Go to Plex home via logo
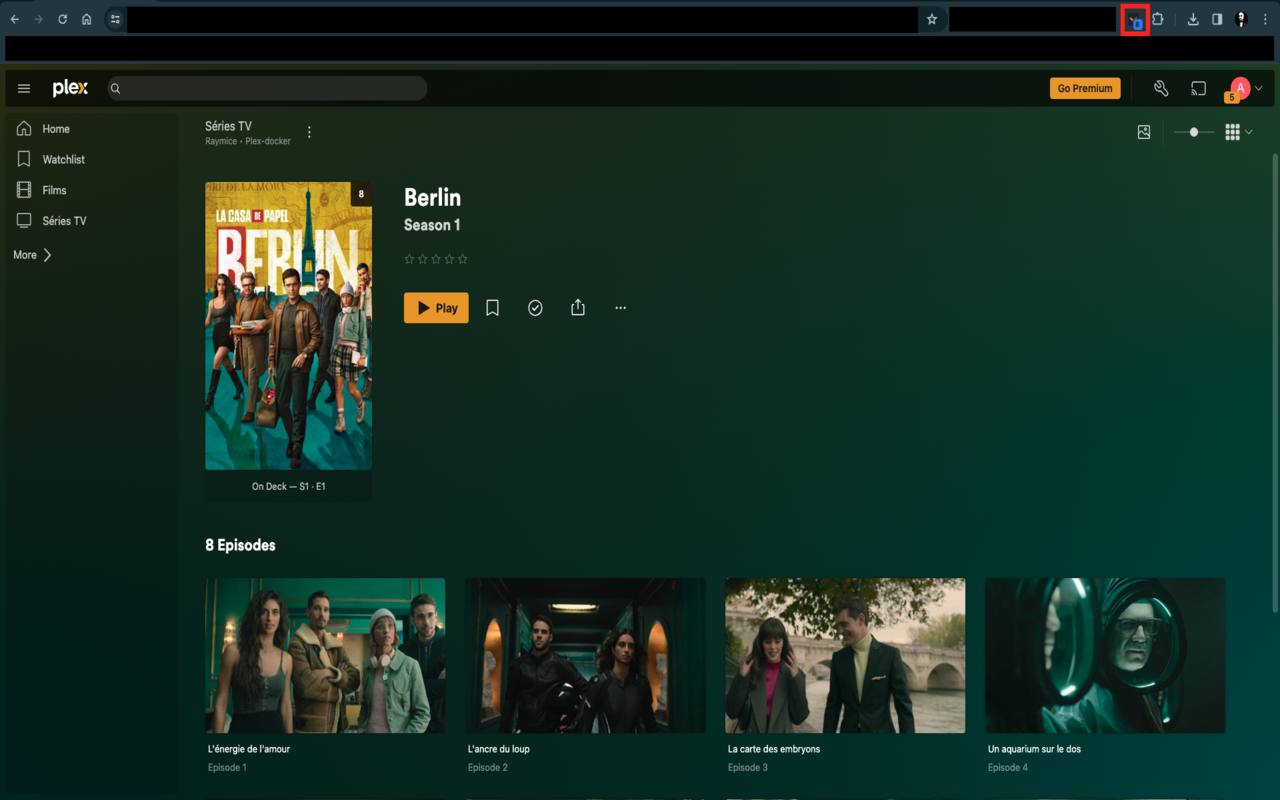Screen dimensions: 1280x800 click(70, 88)
